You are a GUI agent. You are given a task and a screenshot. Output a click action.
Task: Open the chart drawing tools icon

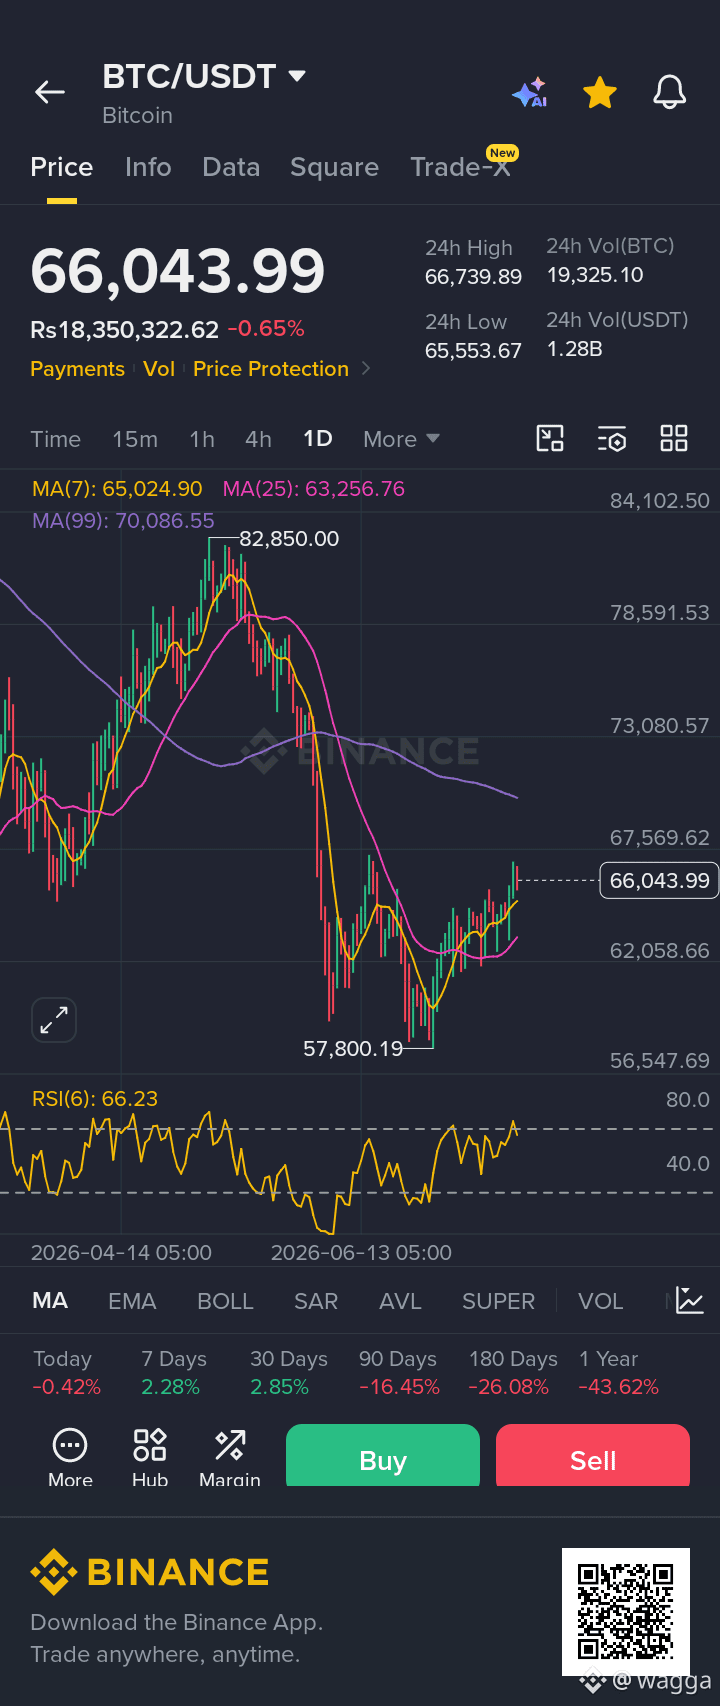click(550, 438)
